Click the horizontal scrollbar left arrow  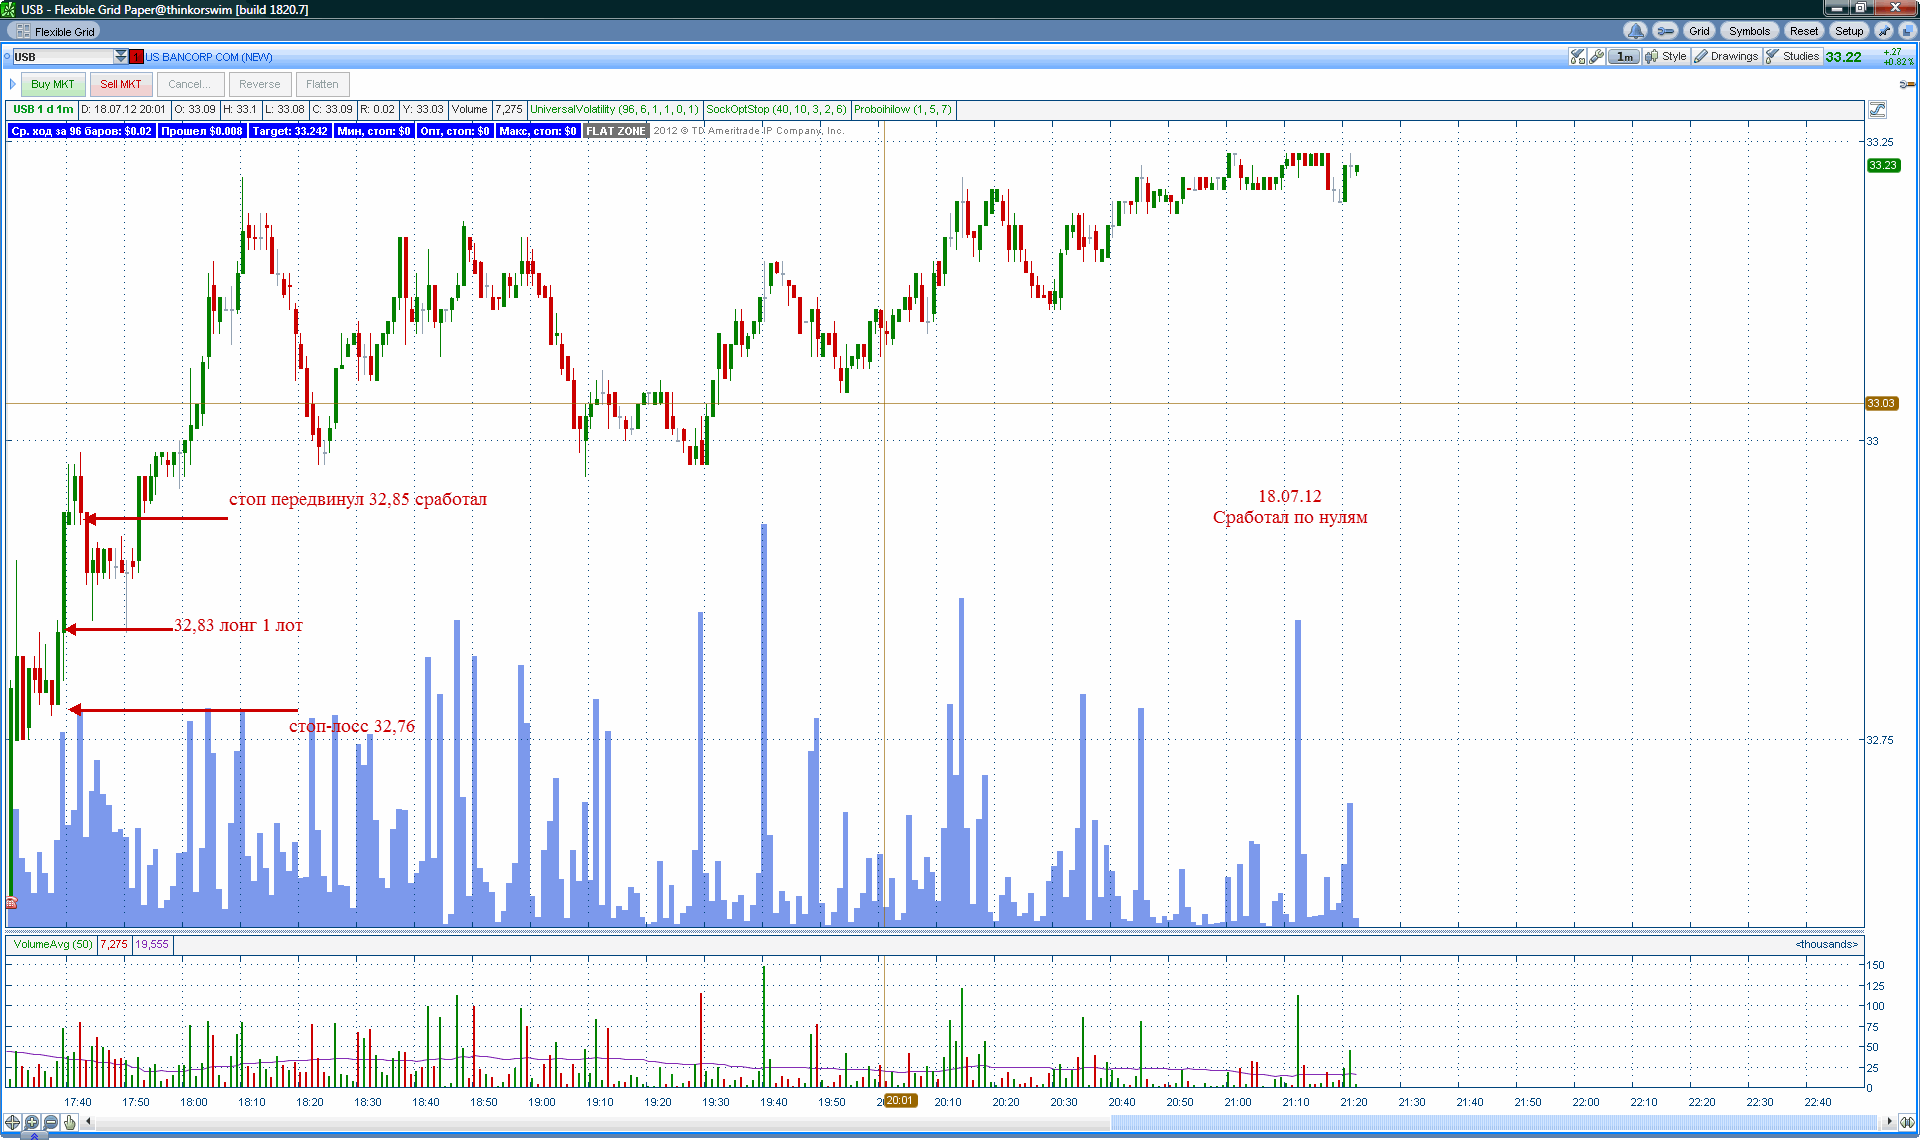[89, 1122]
